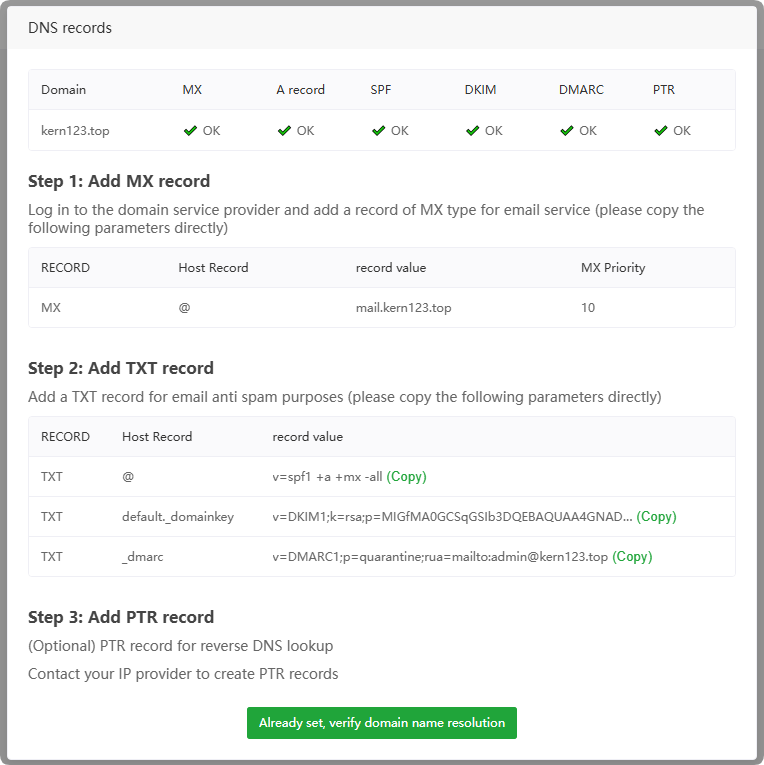Image resolution: width=764 pixels, height=765 pixels.
Task: Click the SPF status checkmark icon
Action: tap(378, 130)
